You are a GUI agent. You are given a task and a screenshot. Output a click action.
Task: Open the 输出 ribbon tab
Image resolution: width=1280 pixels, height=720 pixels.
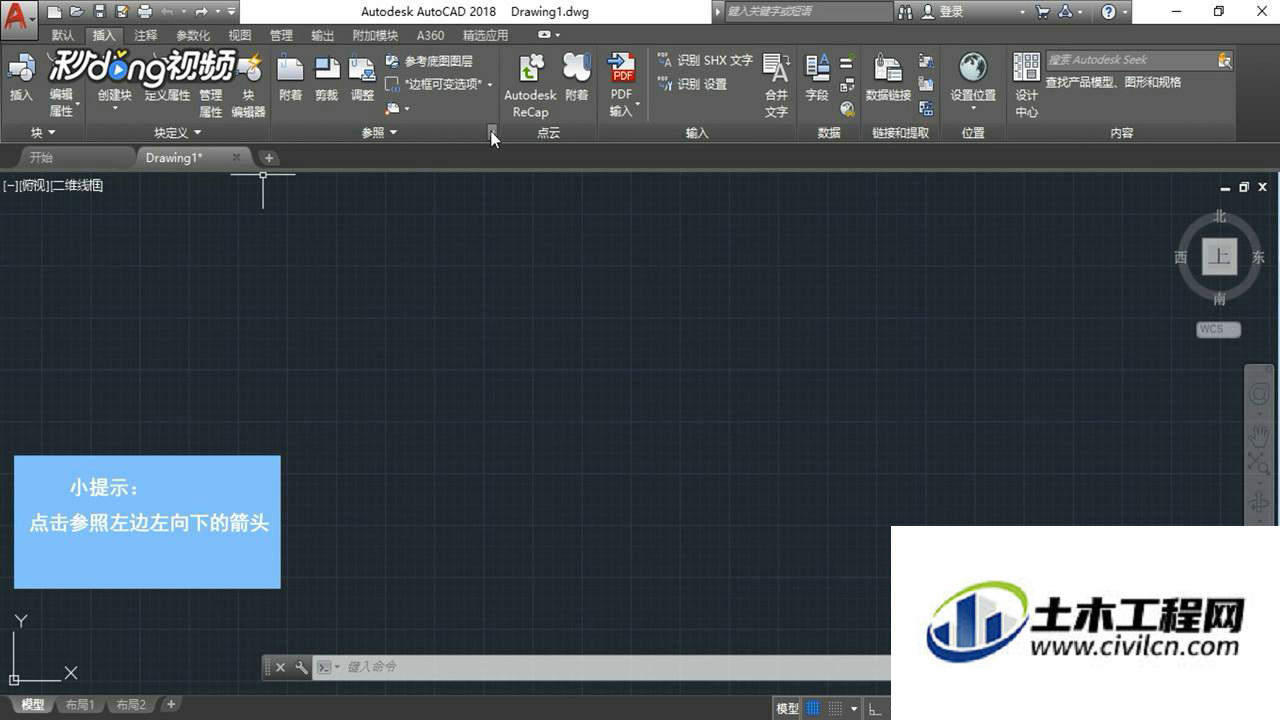pyautogui.click(x=322, y=35)
